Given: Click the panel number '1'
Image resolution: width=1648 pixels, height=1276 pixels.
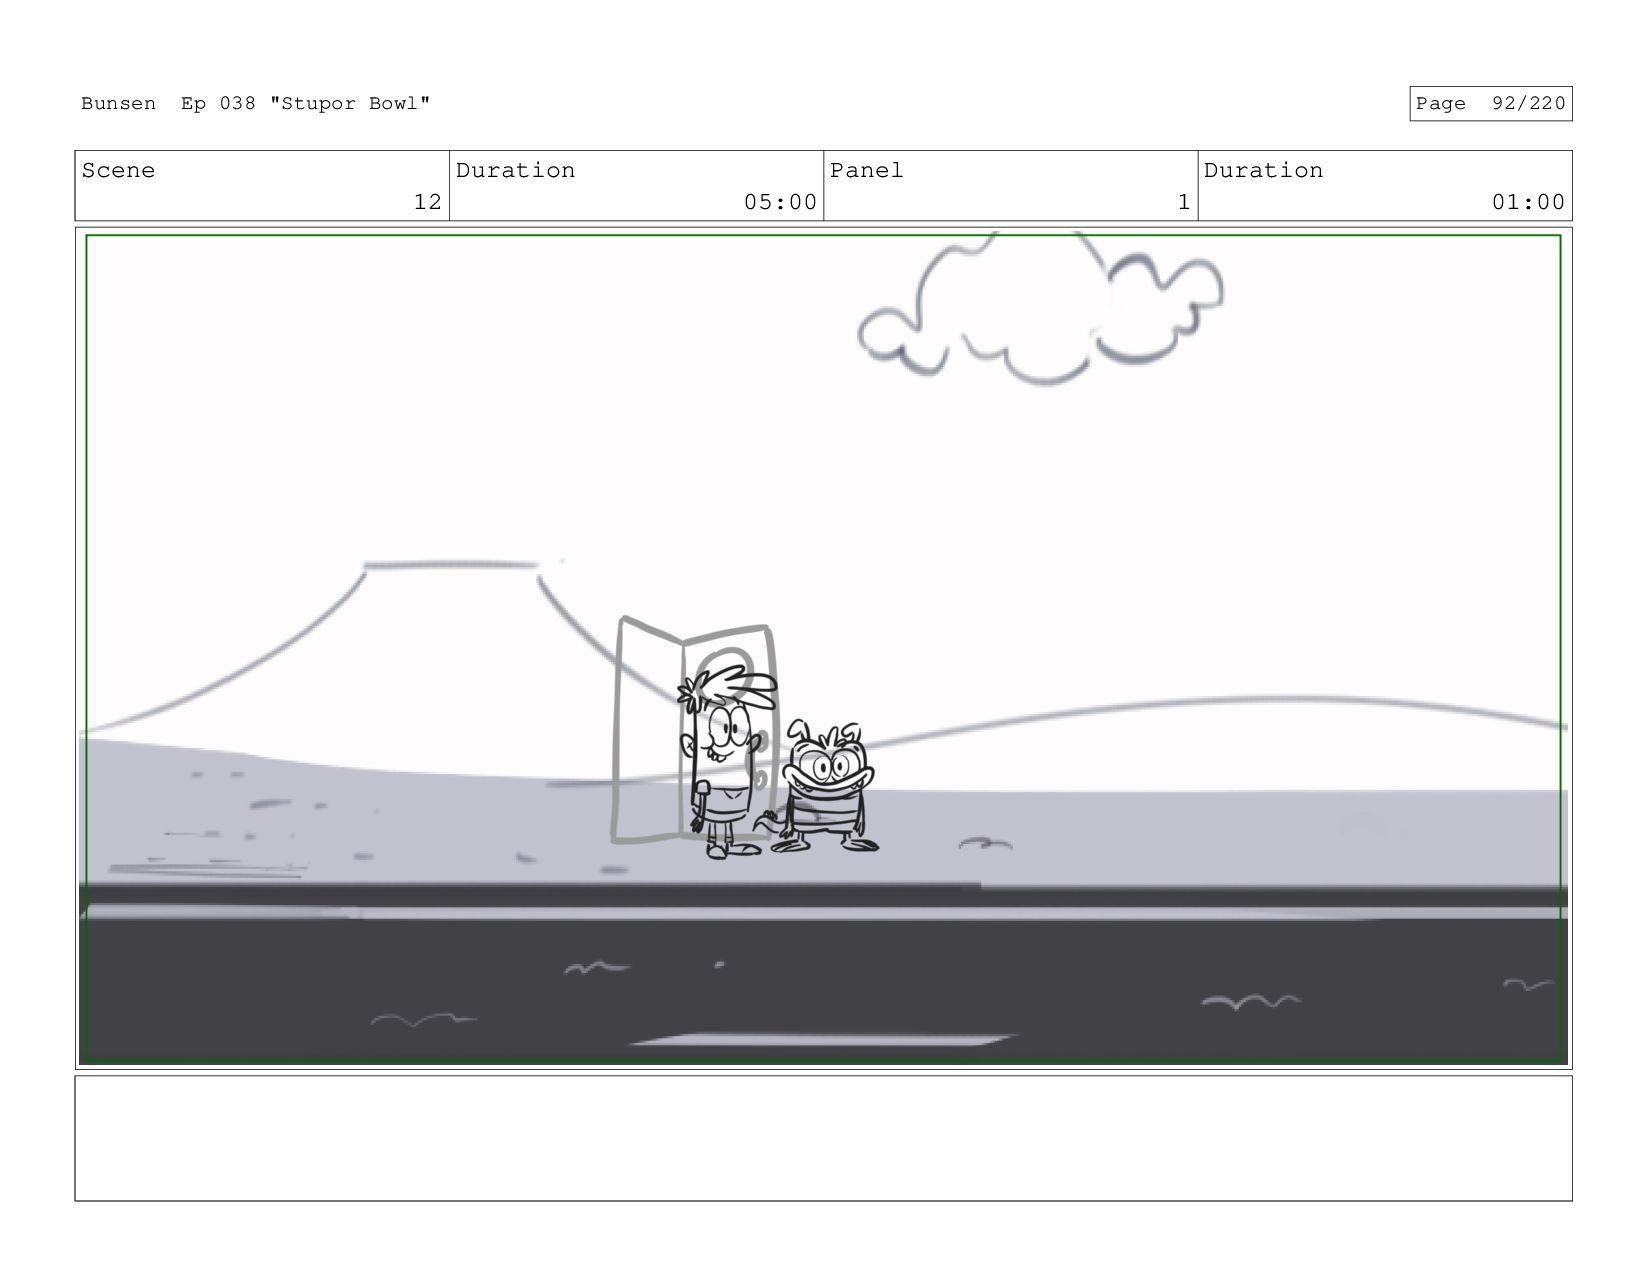Looking at the screenshot, I should 1184,202.
